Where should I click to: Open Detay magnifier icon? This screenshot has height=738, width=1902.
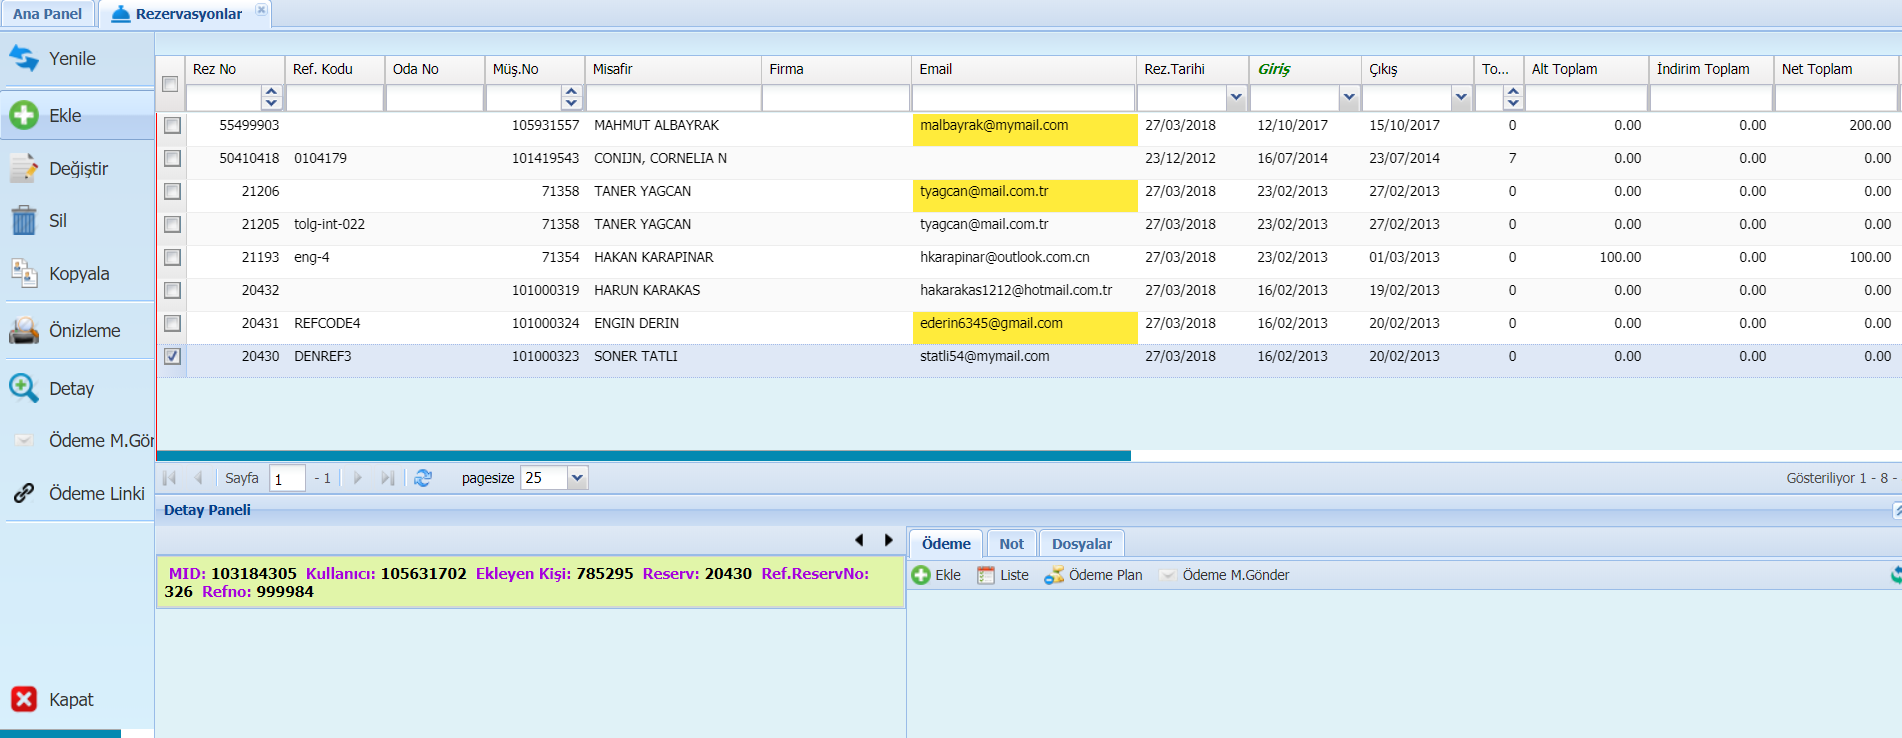coord(24,388)
